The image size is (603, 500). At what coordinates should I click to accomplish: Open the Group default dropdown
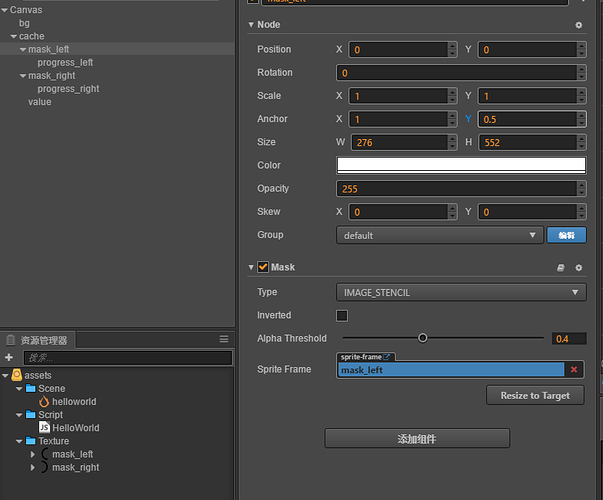[440, 235]
